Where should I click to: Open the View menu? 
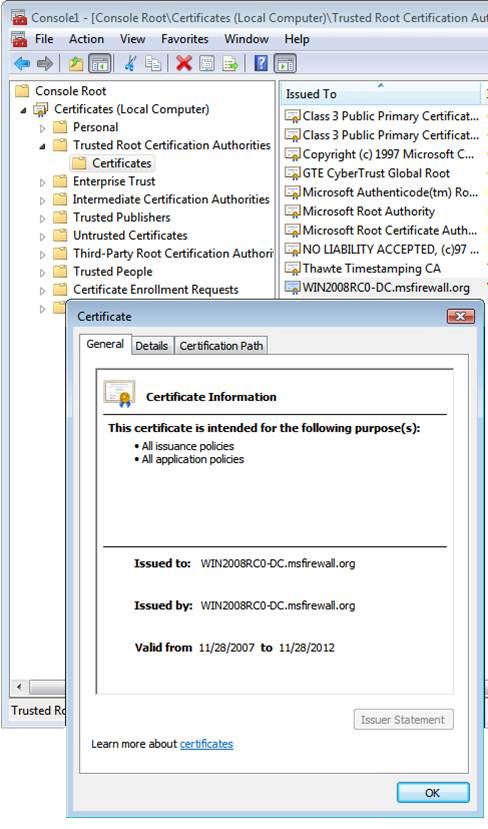click(132, 39)
